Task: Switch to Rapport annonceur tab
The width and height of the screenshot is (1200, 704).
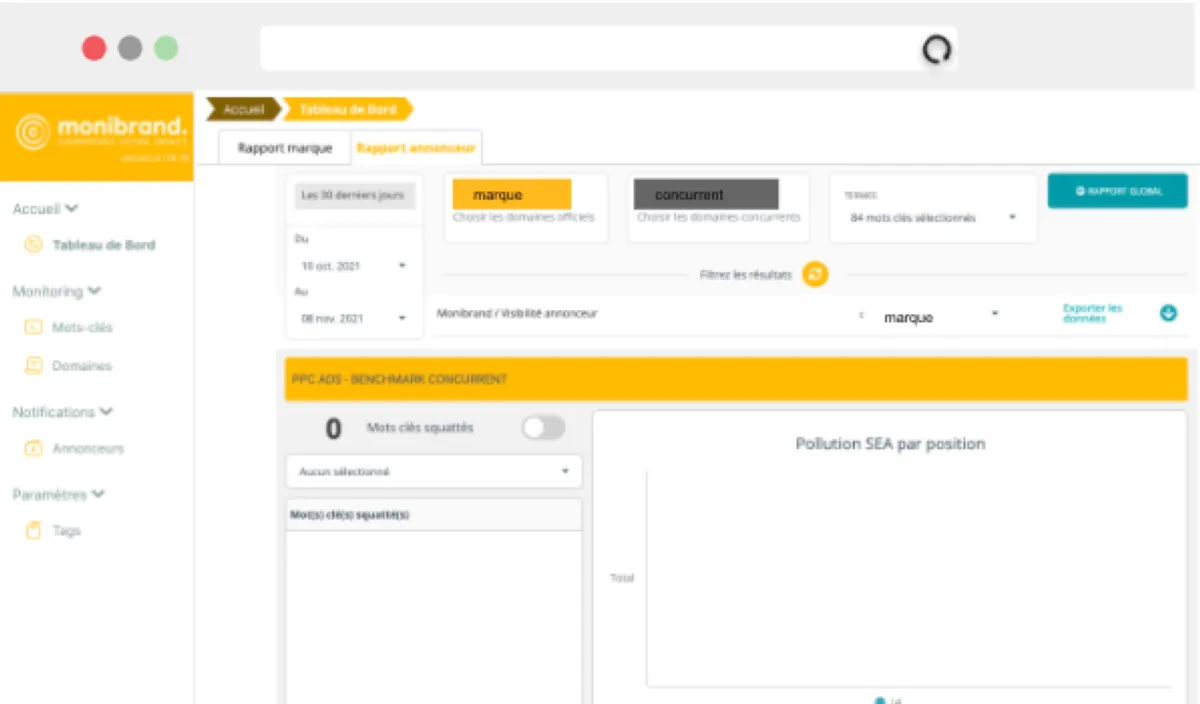Action: click(416, 148)
